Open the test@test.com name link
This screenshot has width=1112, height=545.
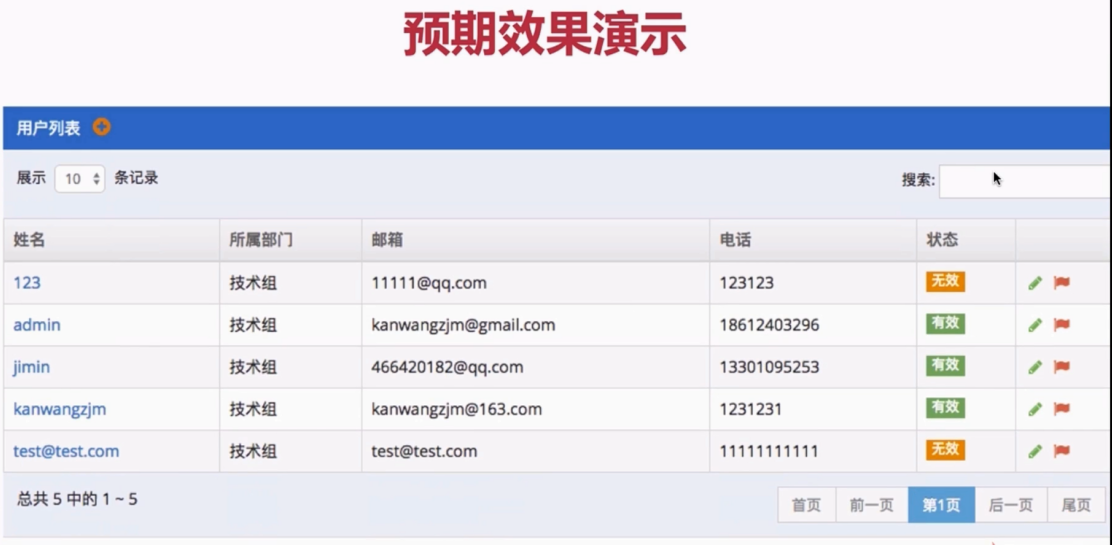click(x=66, y=451)
